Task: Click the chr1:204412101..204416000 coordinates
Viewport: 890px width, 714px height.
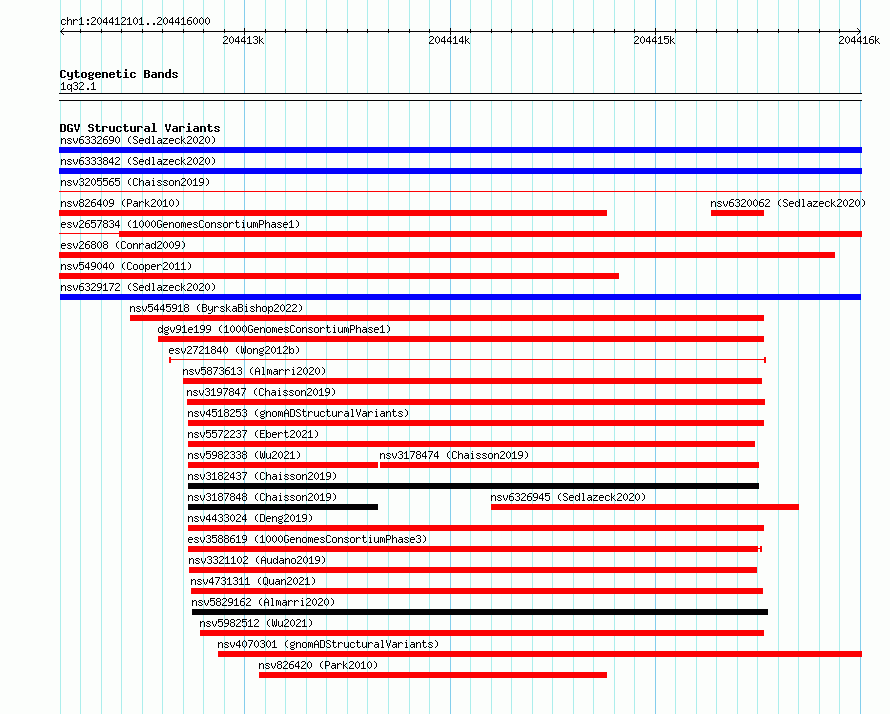Action: (135, 22)
